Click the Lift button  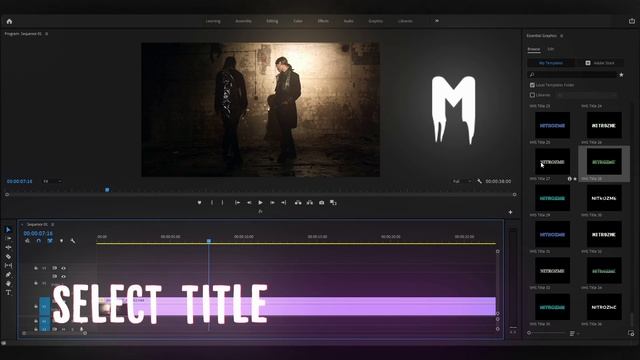click(298, 202)
